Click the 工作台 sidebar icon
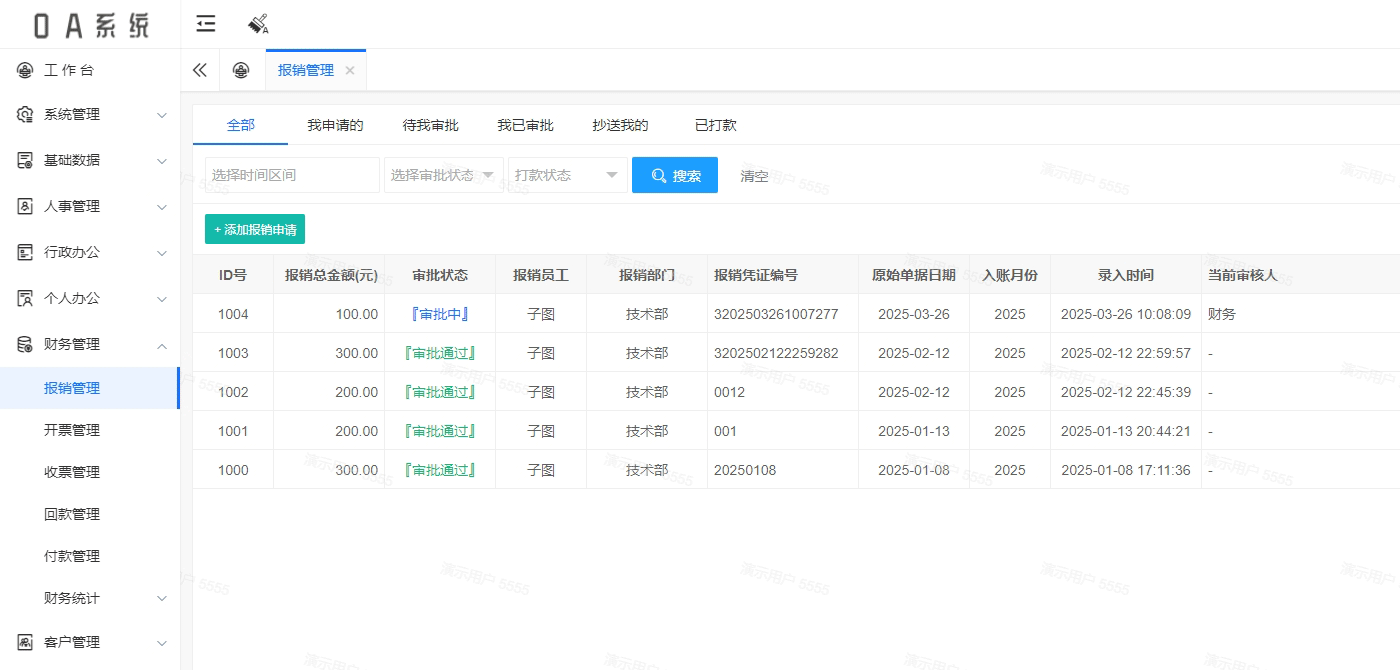The image size is (1400, 670). (26, 70)
